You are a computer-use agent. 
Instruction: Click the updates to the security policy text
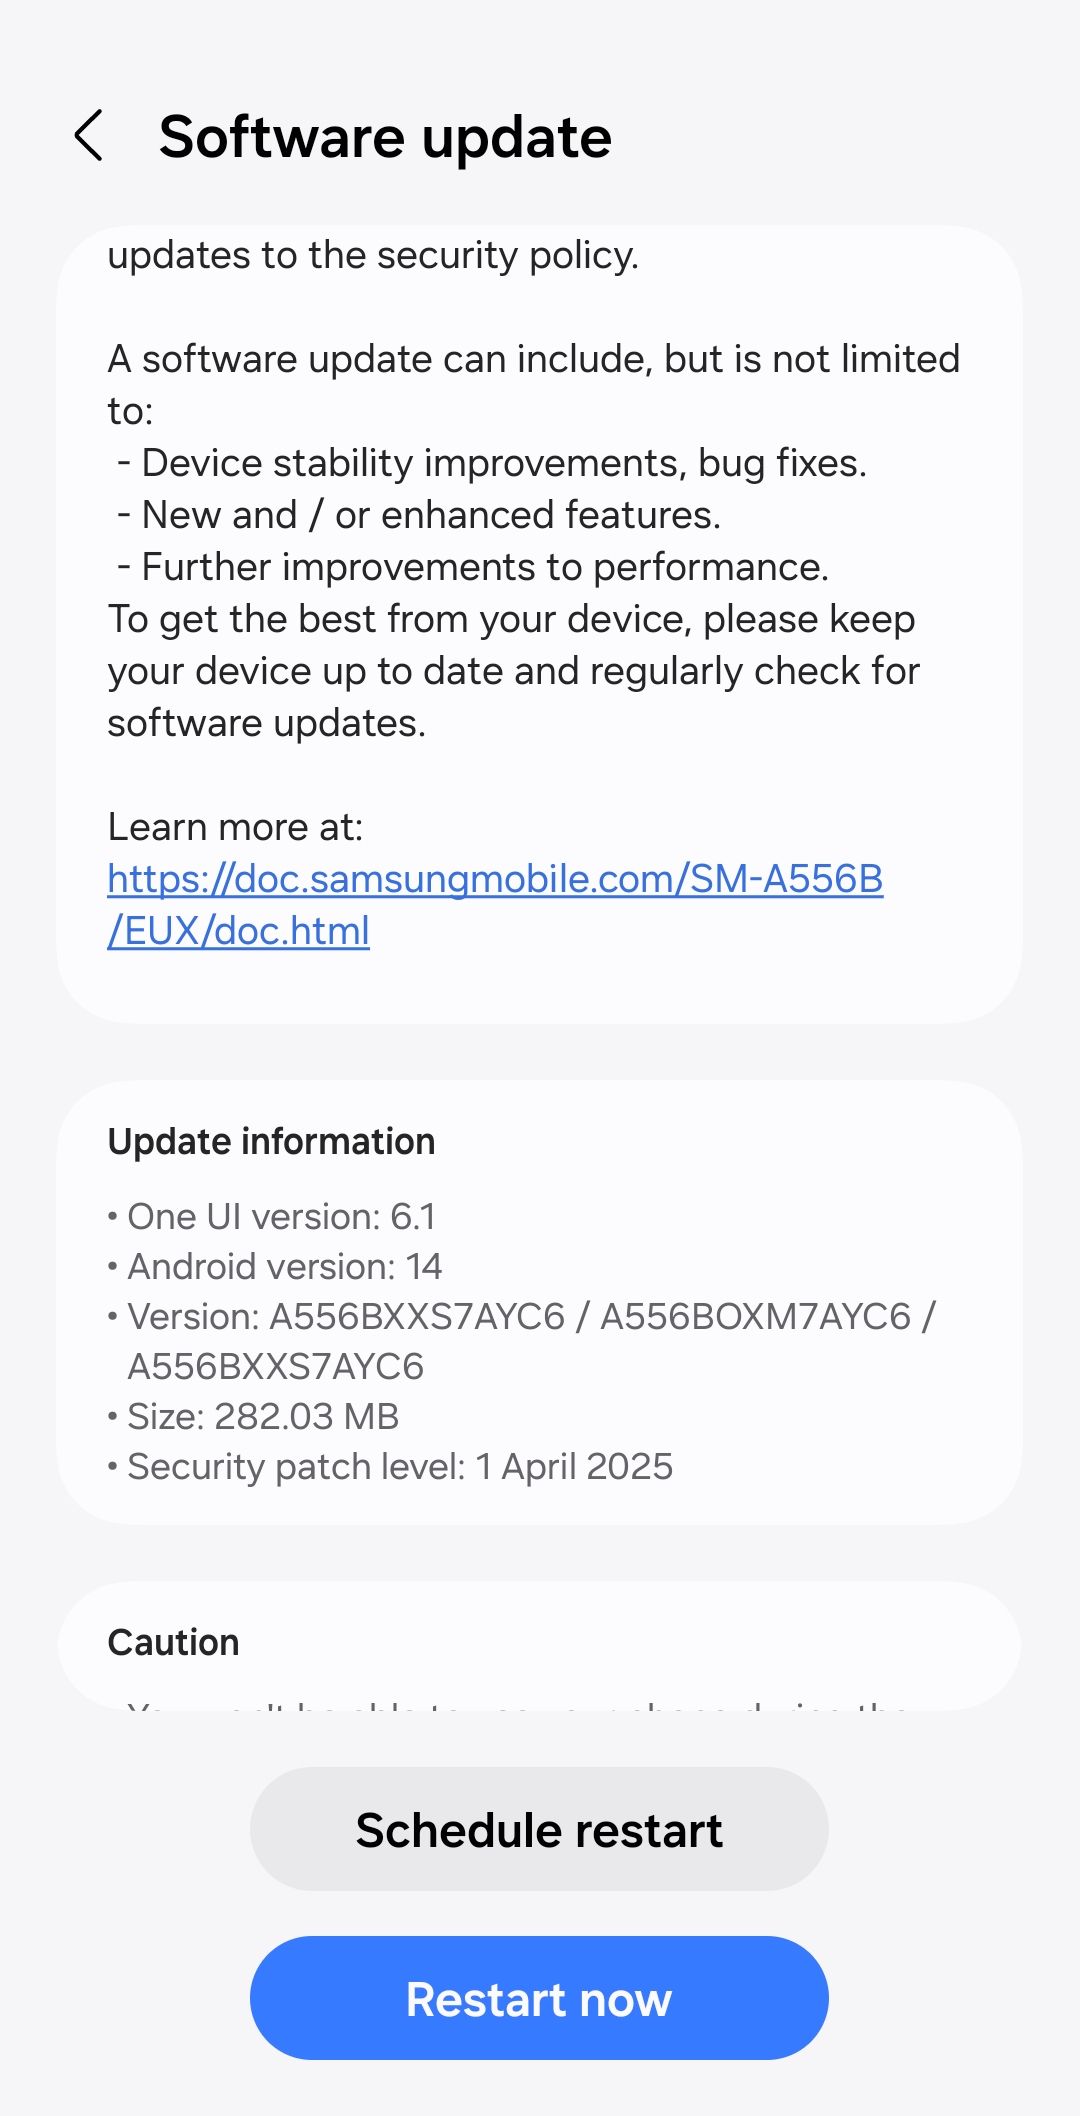pos(372,255)
